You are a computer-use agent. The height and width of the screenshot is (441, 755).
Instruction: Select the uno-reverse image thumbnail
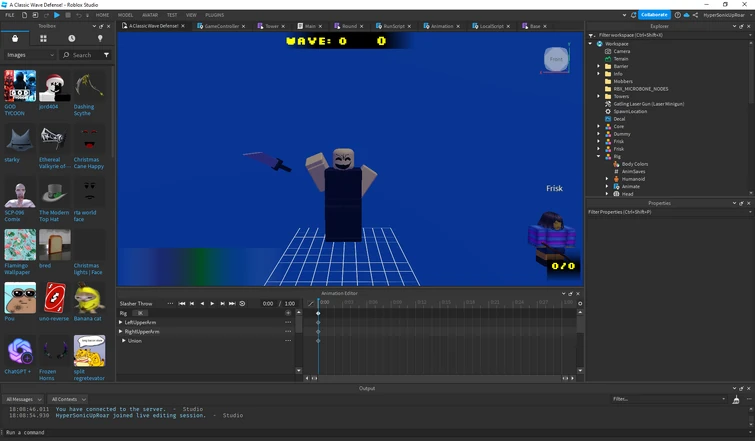[x=55, y=298]
